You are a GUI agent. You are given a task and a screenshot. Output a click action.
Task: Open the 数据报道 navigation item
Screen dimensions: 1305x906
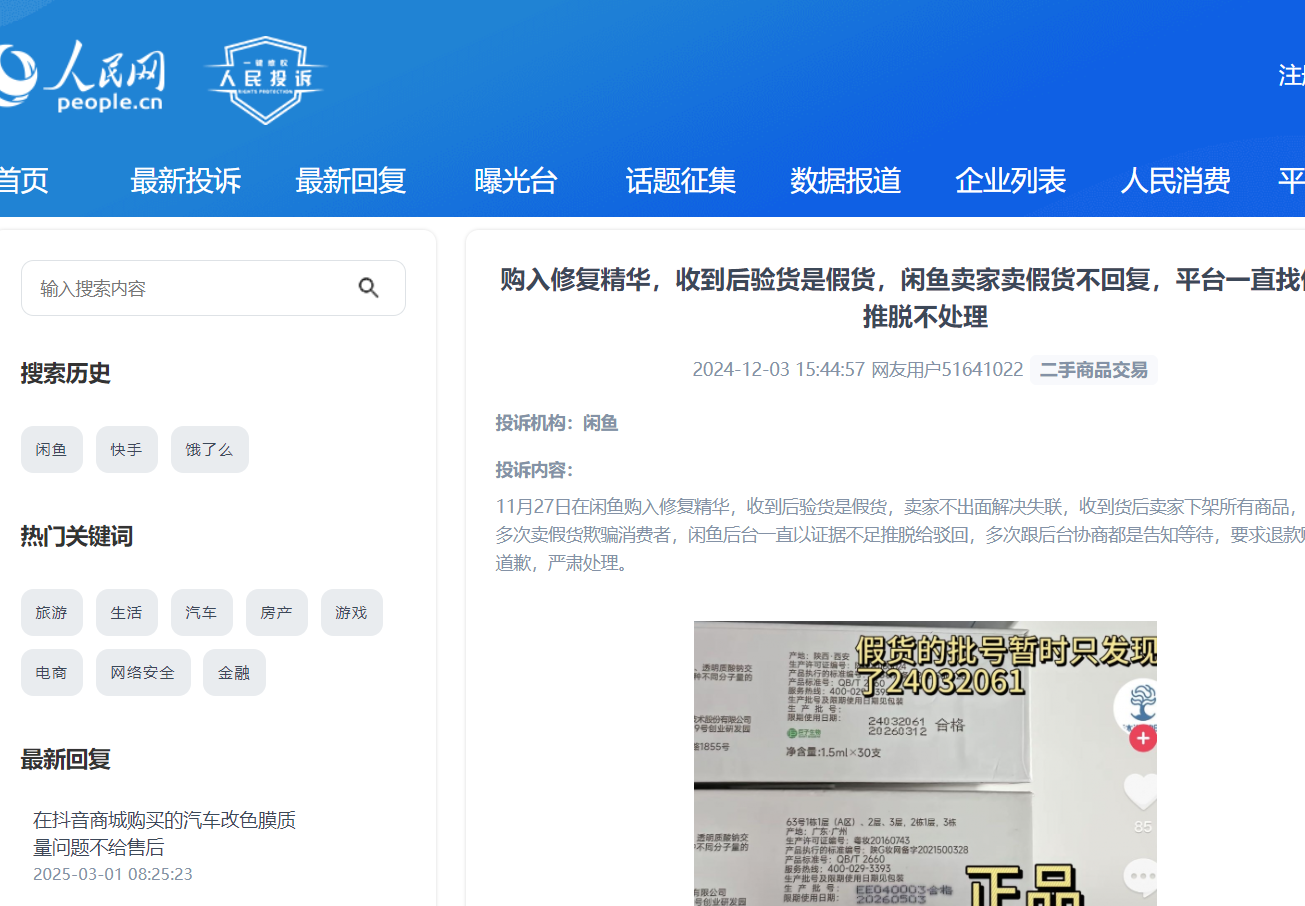tap(845, 181)
